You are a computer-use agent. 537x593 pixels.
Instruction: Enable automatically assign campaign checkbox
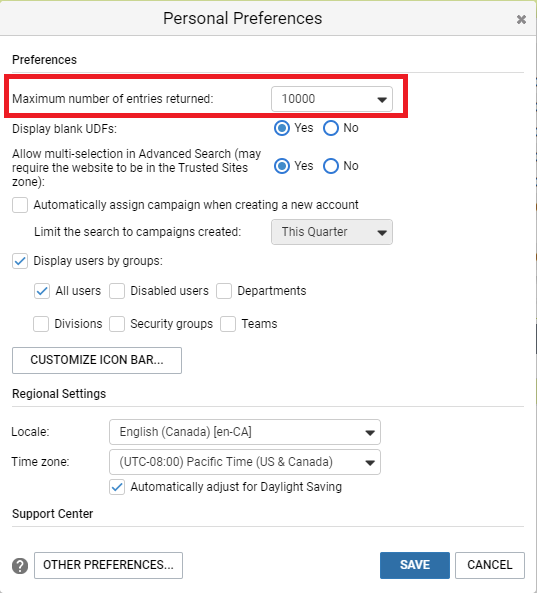click(x=20, y=205)
